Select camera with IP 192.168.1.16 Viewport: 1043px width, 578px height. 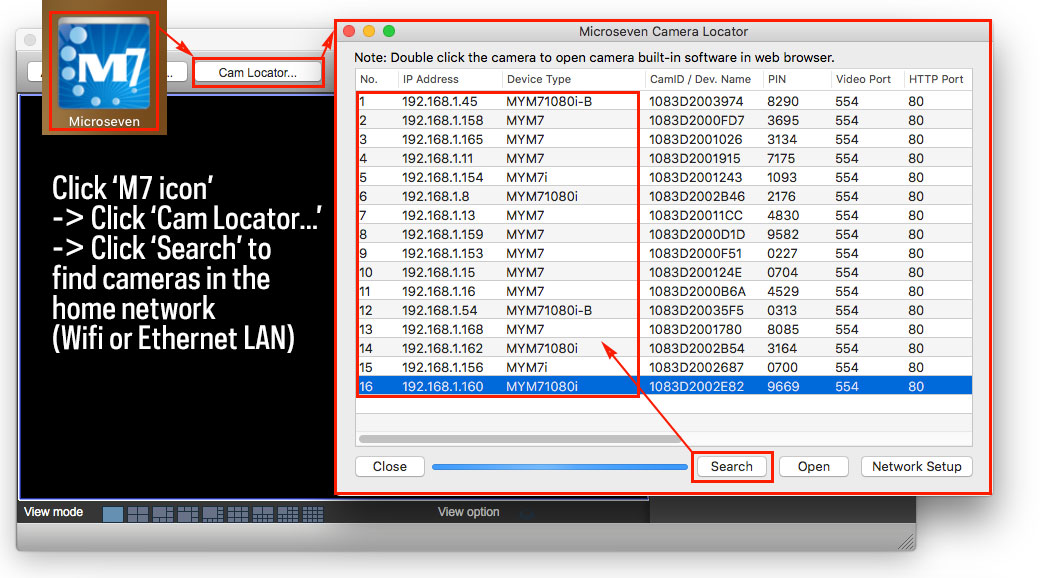click(x=438, y=291)
